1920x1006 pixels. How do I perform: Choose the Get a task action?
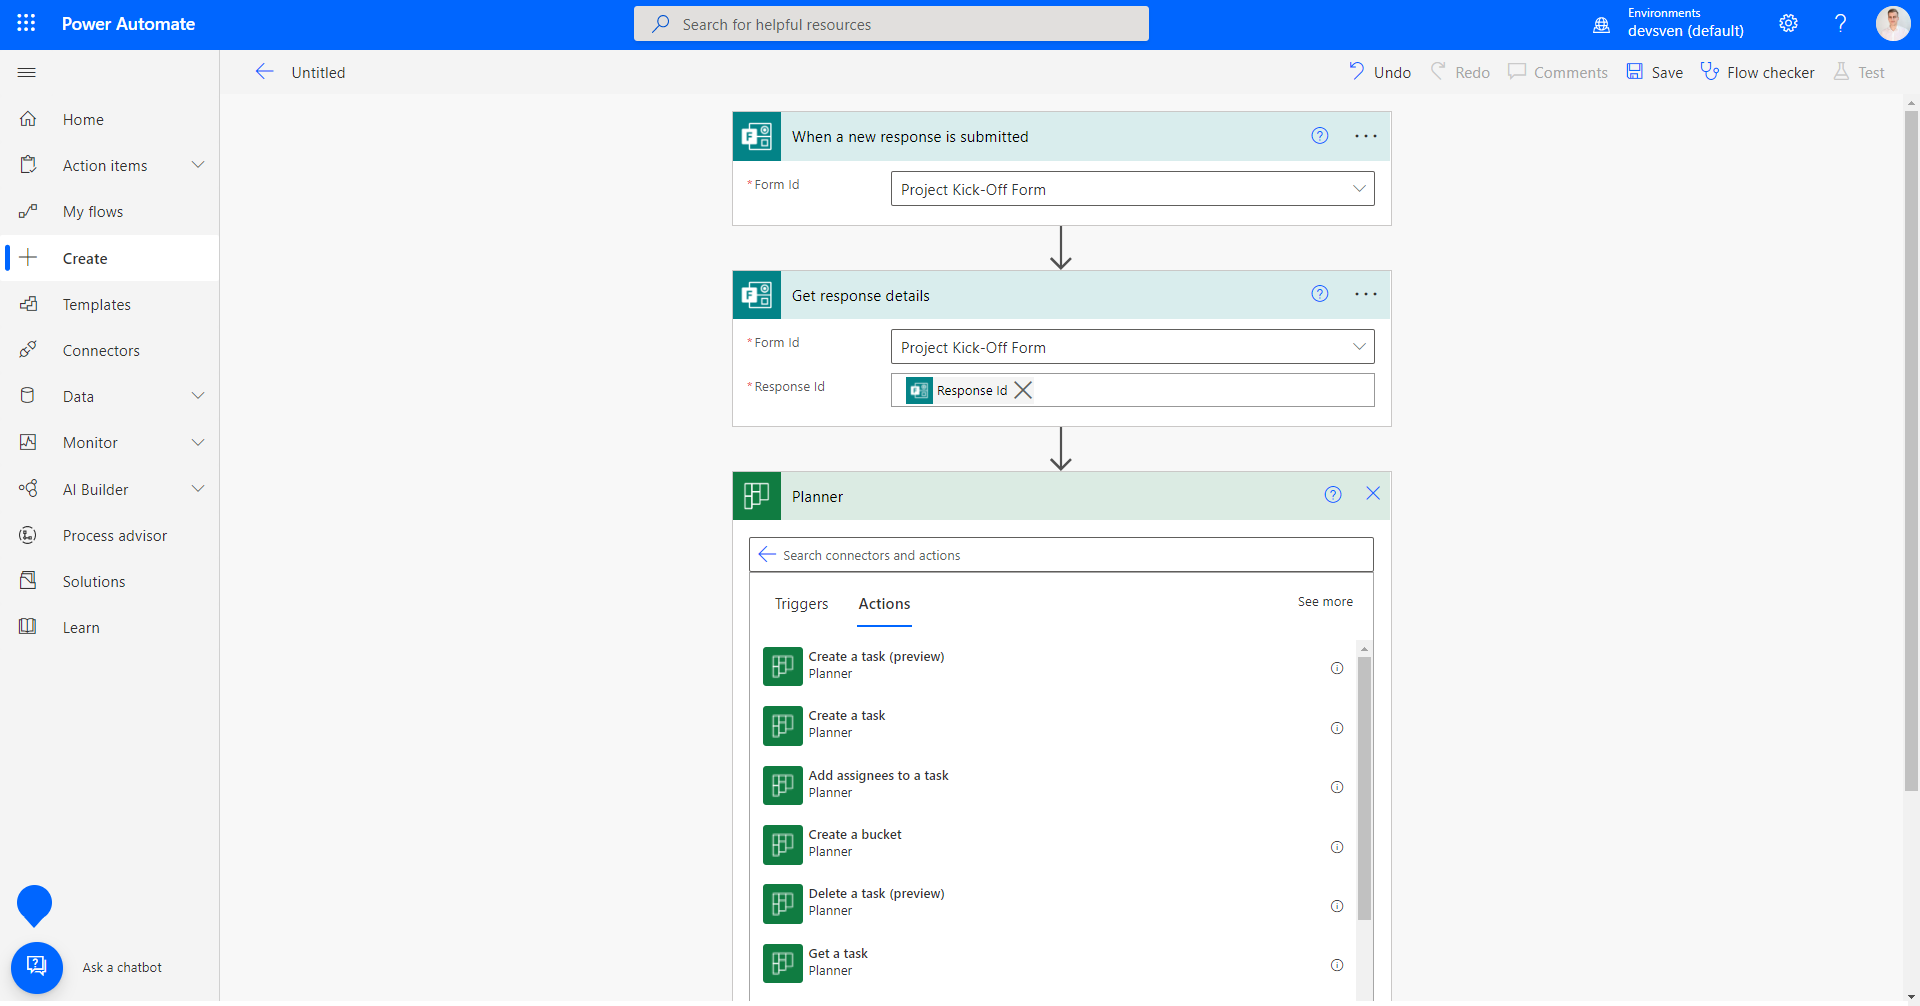click(x=1054, y=963)
